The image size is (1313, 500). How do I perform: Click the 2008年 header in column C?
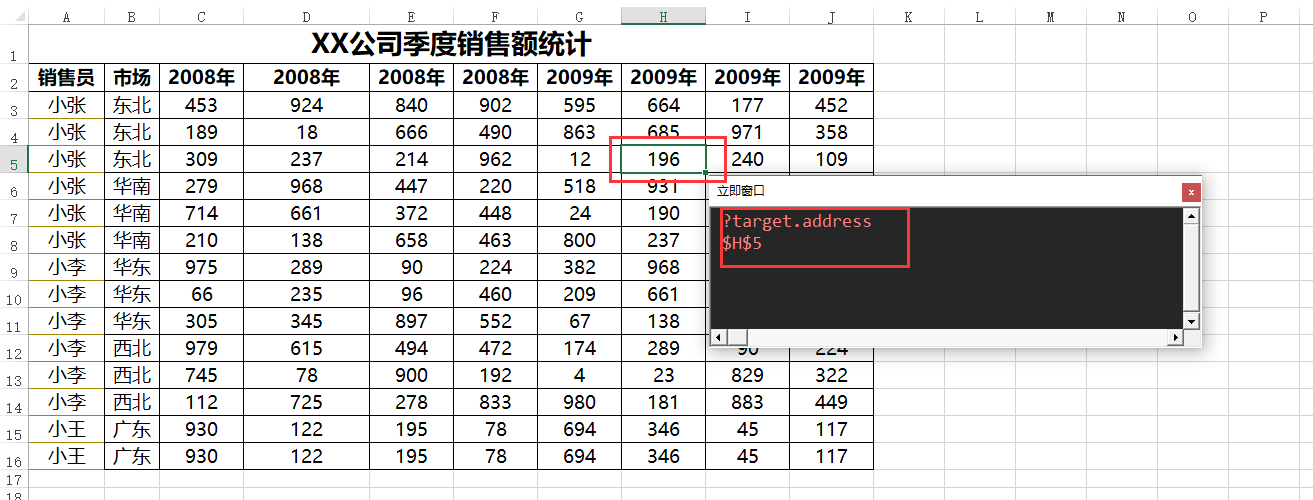coord(201,78)
